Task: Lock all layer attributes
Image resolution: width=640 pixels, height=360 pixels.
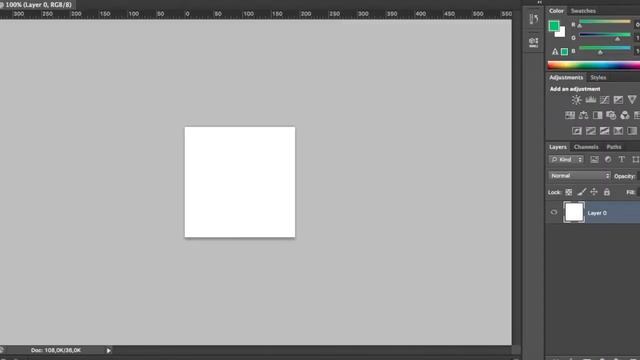Action: tap(607, 192)
